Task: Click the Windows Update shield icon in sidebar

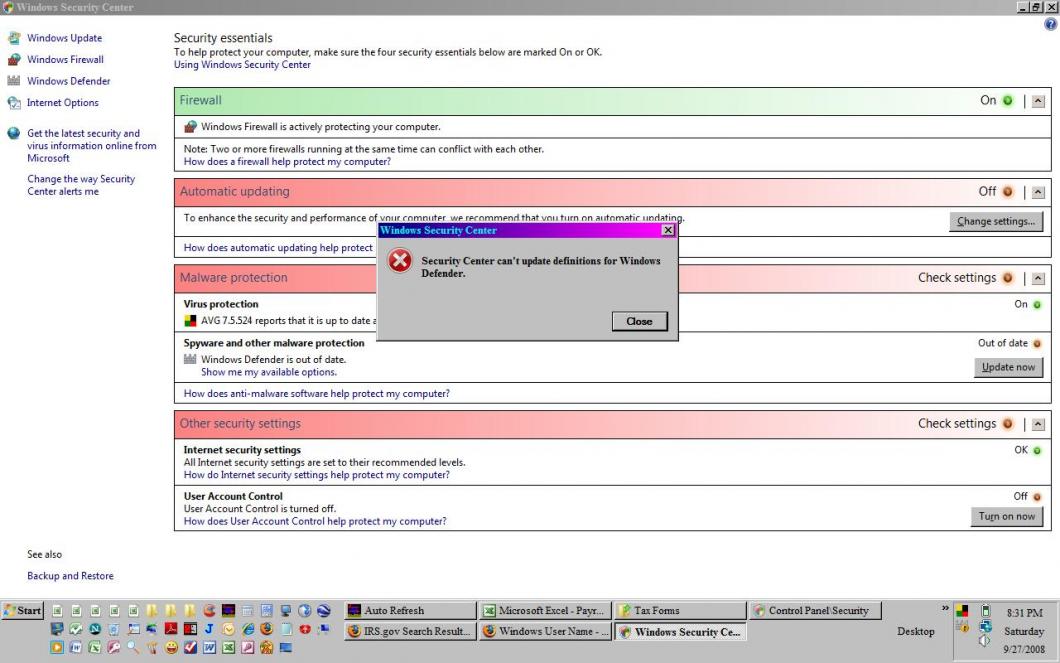Action: click(14, 38)
